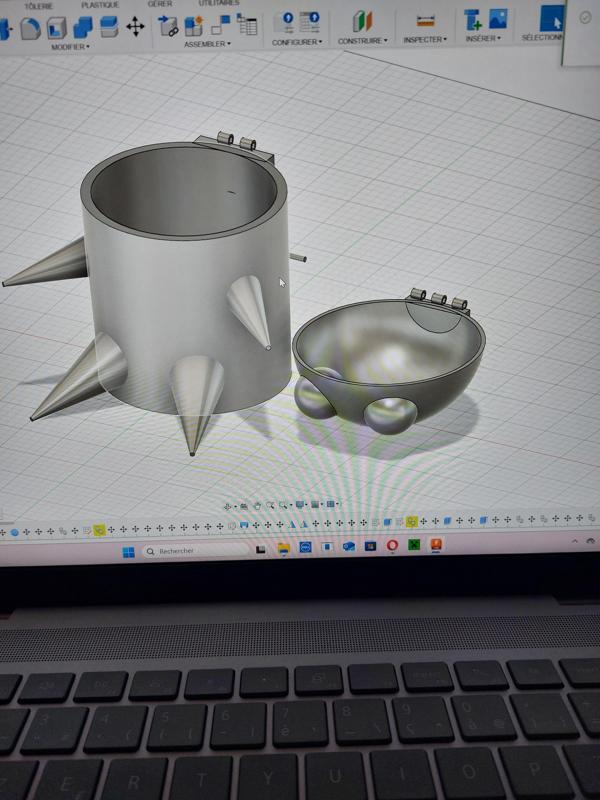Image resolution: width=600 pixels, height=800 pixels.
Task: Activate the blue Selection arrow tool
Action: [552, 18]
